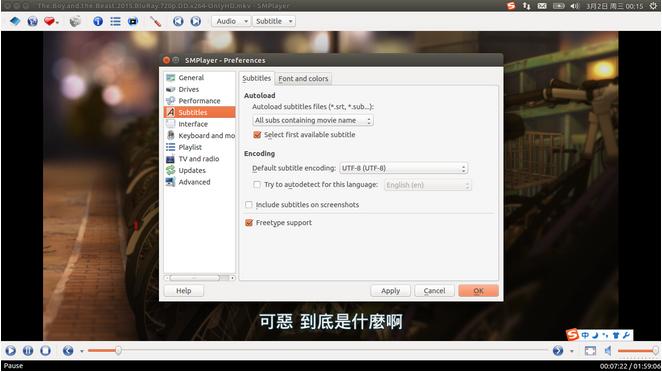
Task: Click the TV tuner icon in toolbar
Action: click(133, 21)
